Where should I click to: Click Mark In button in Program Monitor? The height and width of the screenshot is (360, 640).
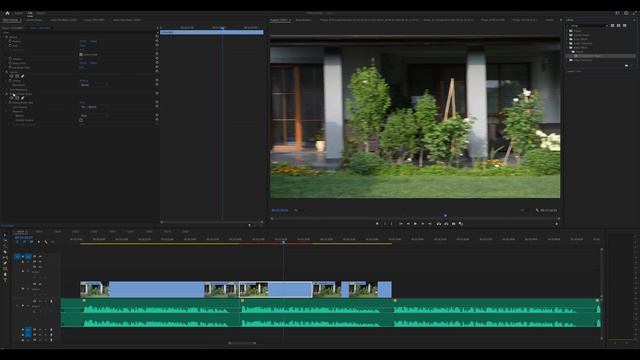[384, 224]
